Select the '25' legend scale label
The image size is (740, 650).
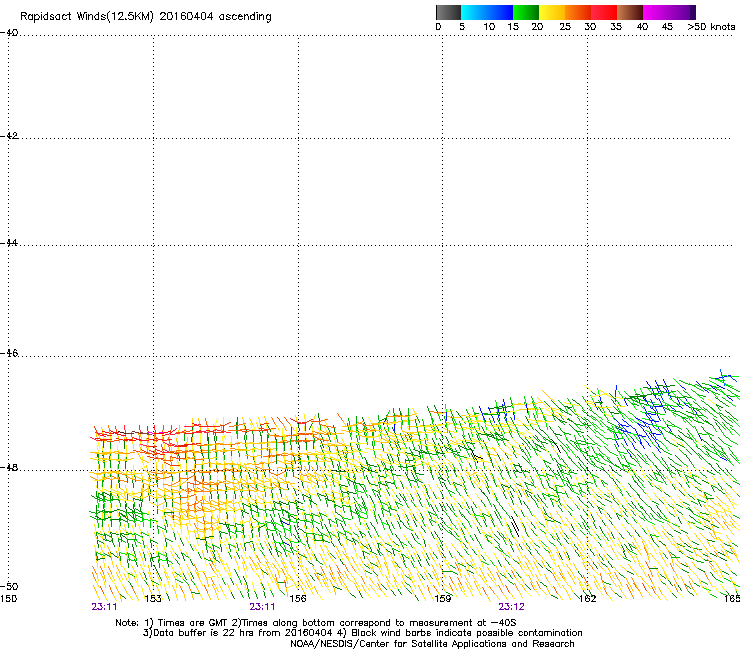565,27
